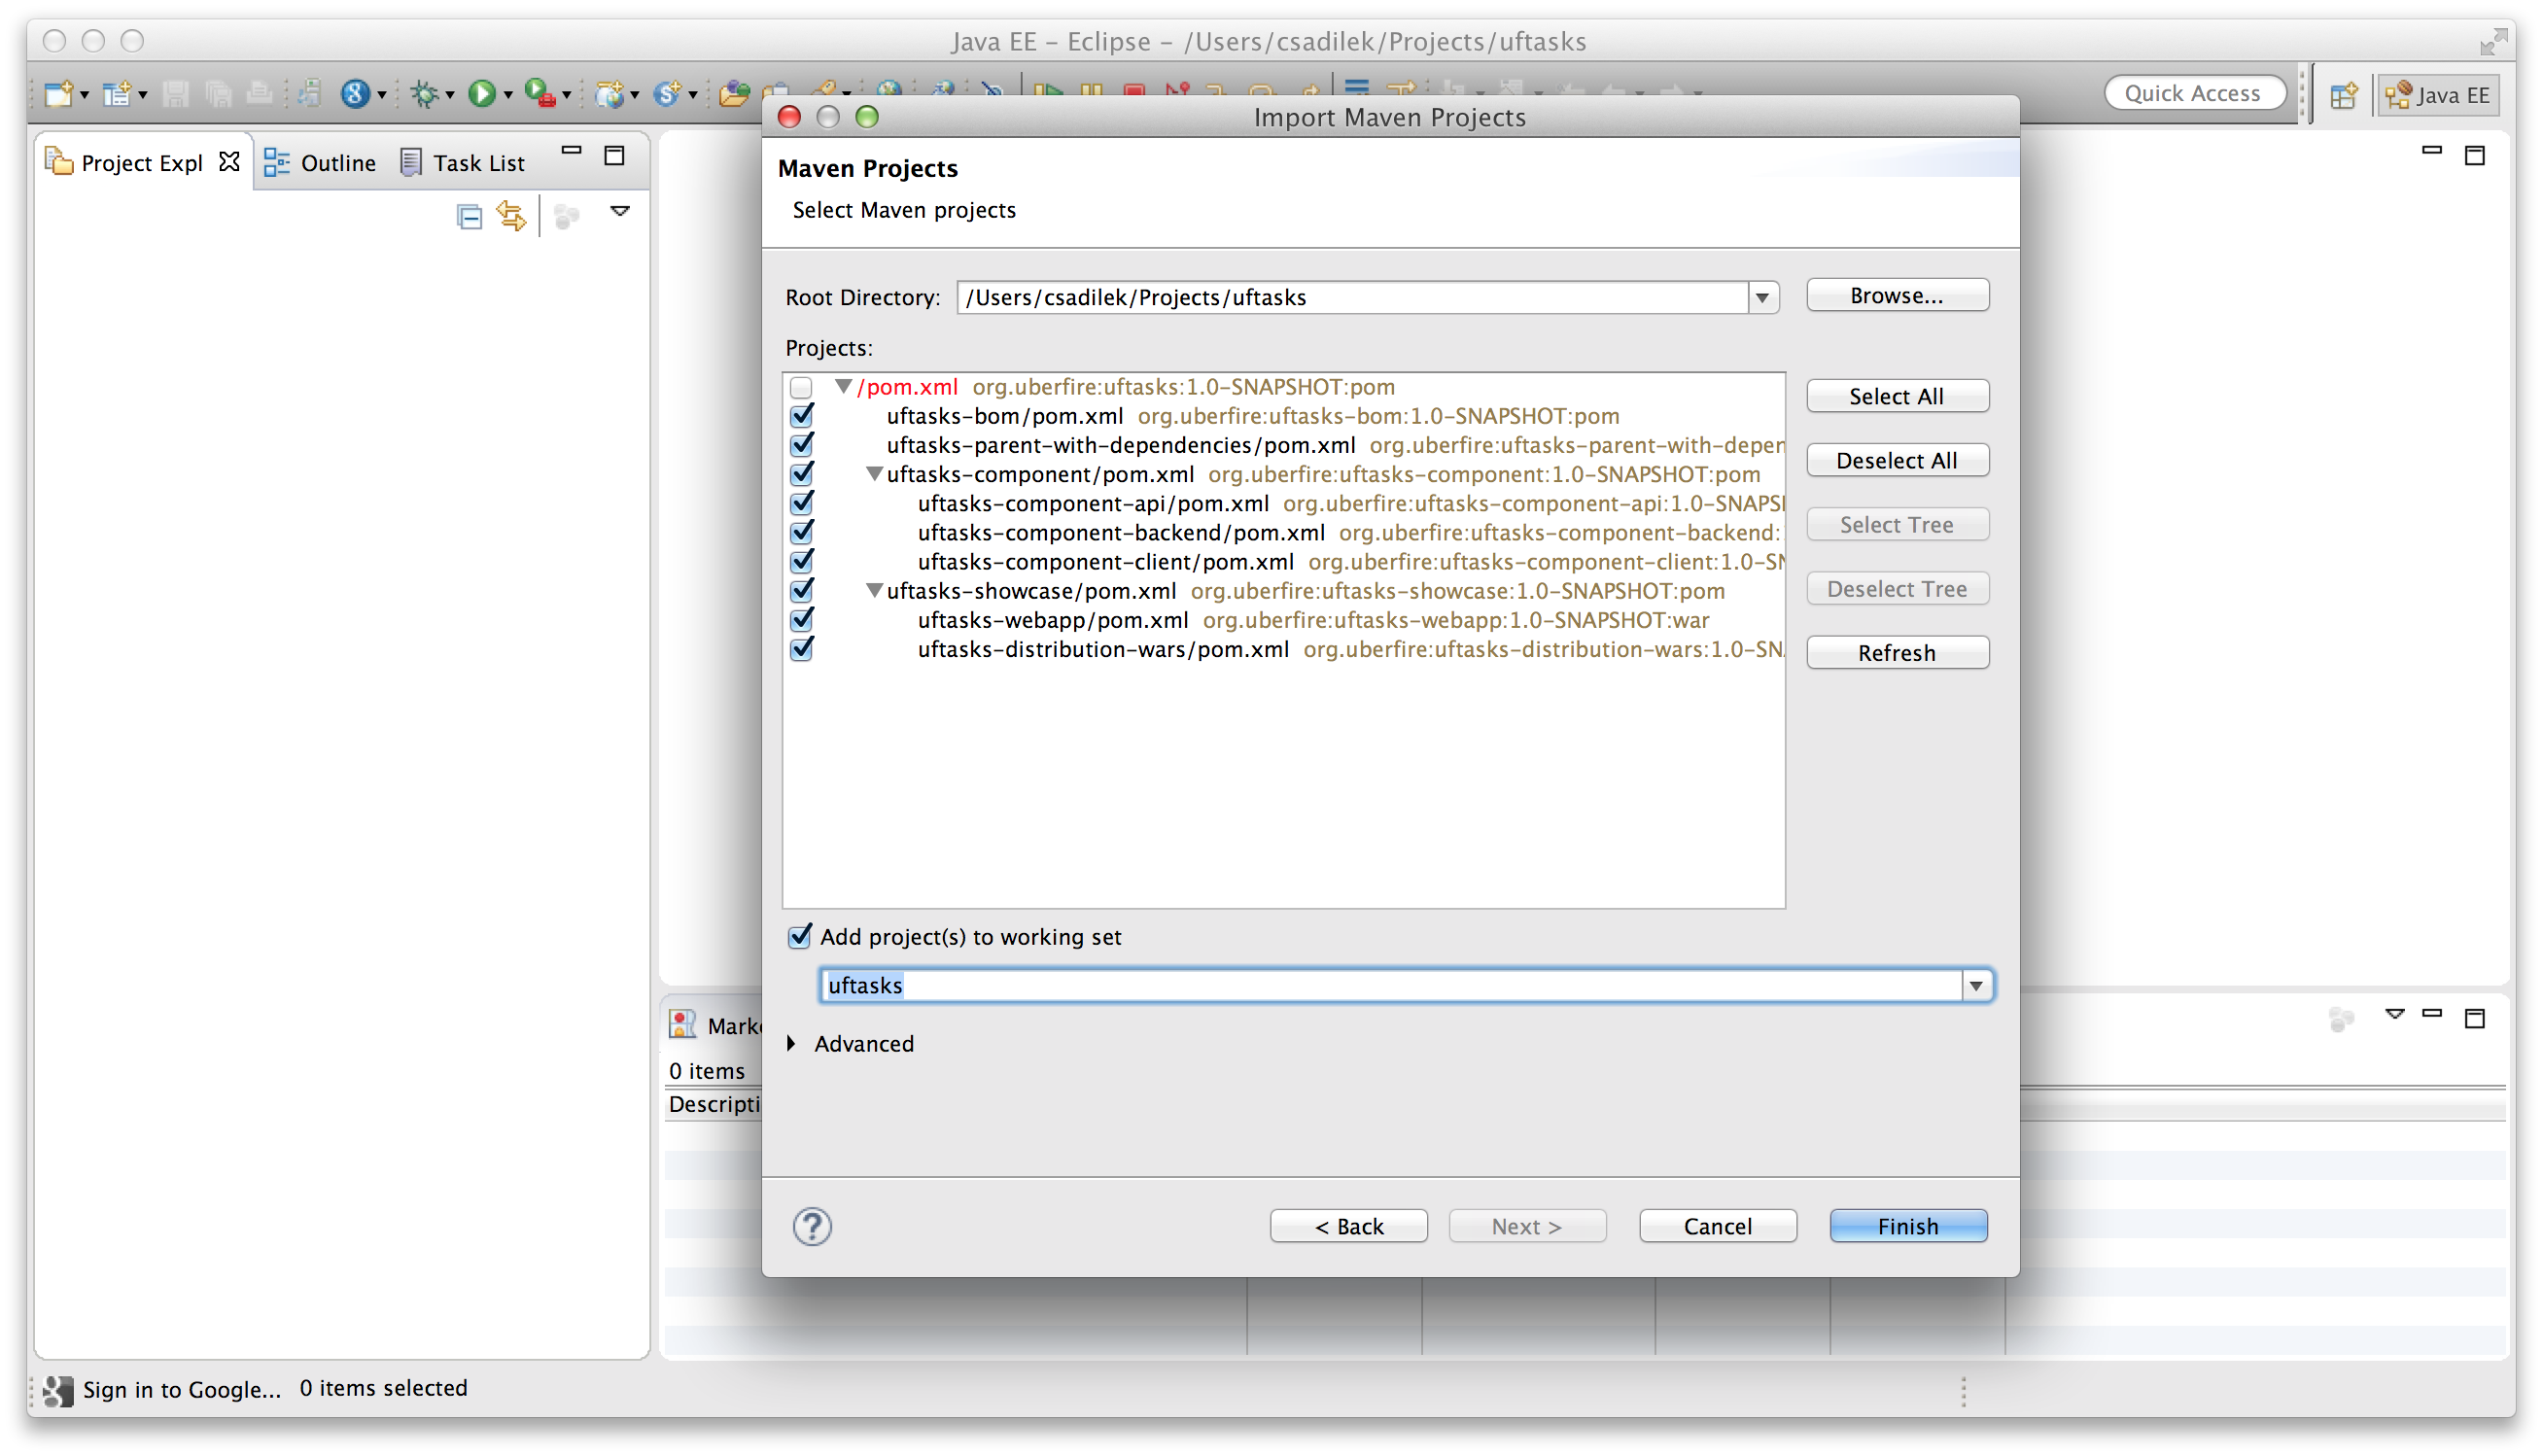Image resolution: width=2543 pixels, height=1456 pixels.
Task: Toggle the root pom.xml project checkbox
Action: 803,386
